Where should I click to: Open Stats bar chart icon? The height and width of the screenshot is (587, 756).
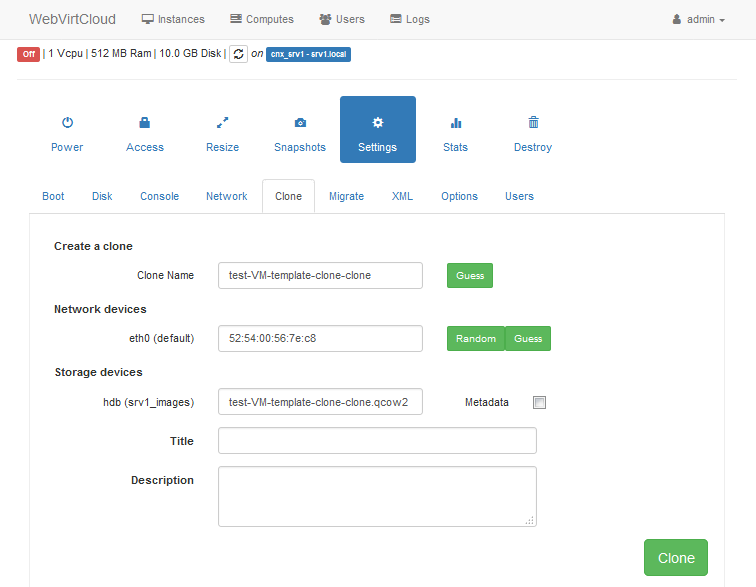point(455,123)
